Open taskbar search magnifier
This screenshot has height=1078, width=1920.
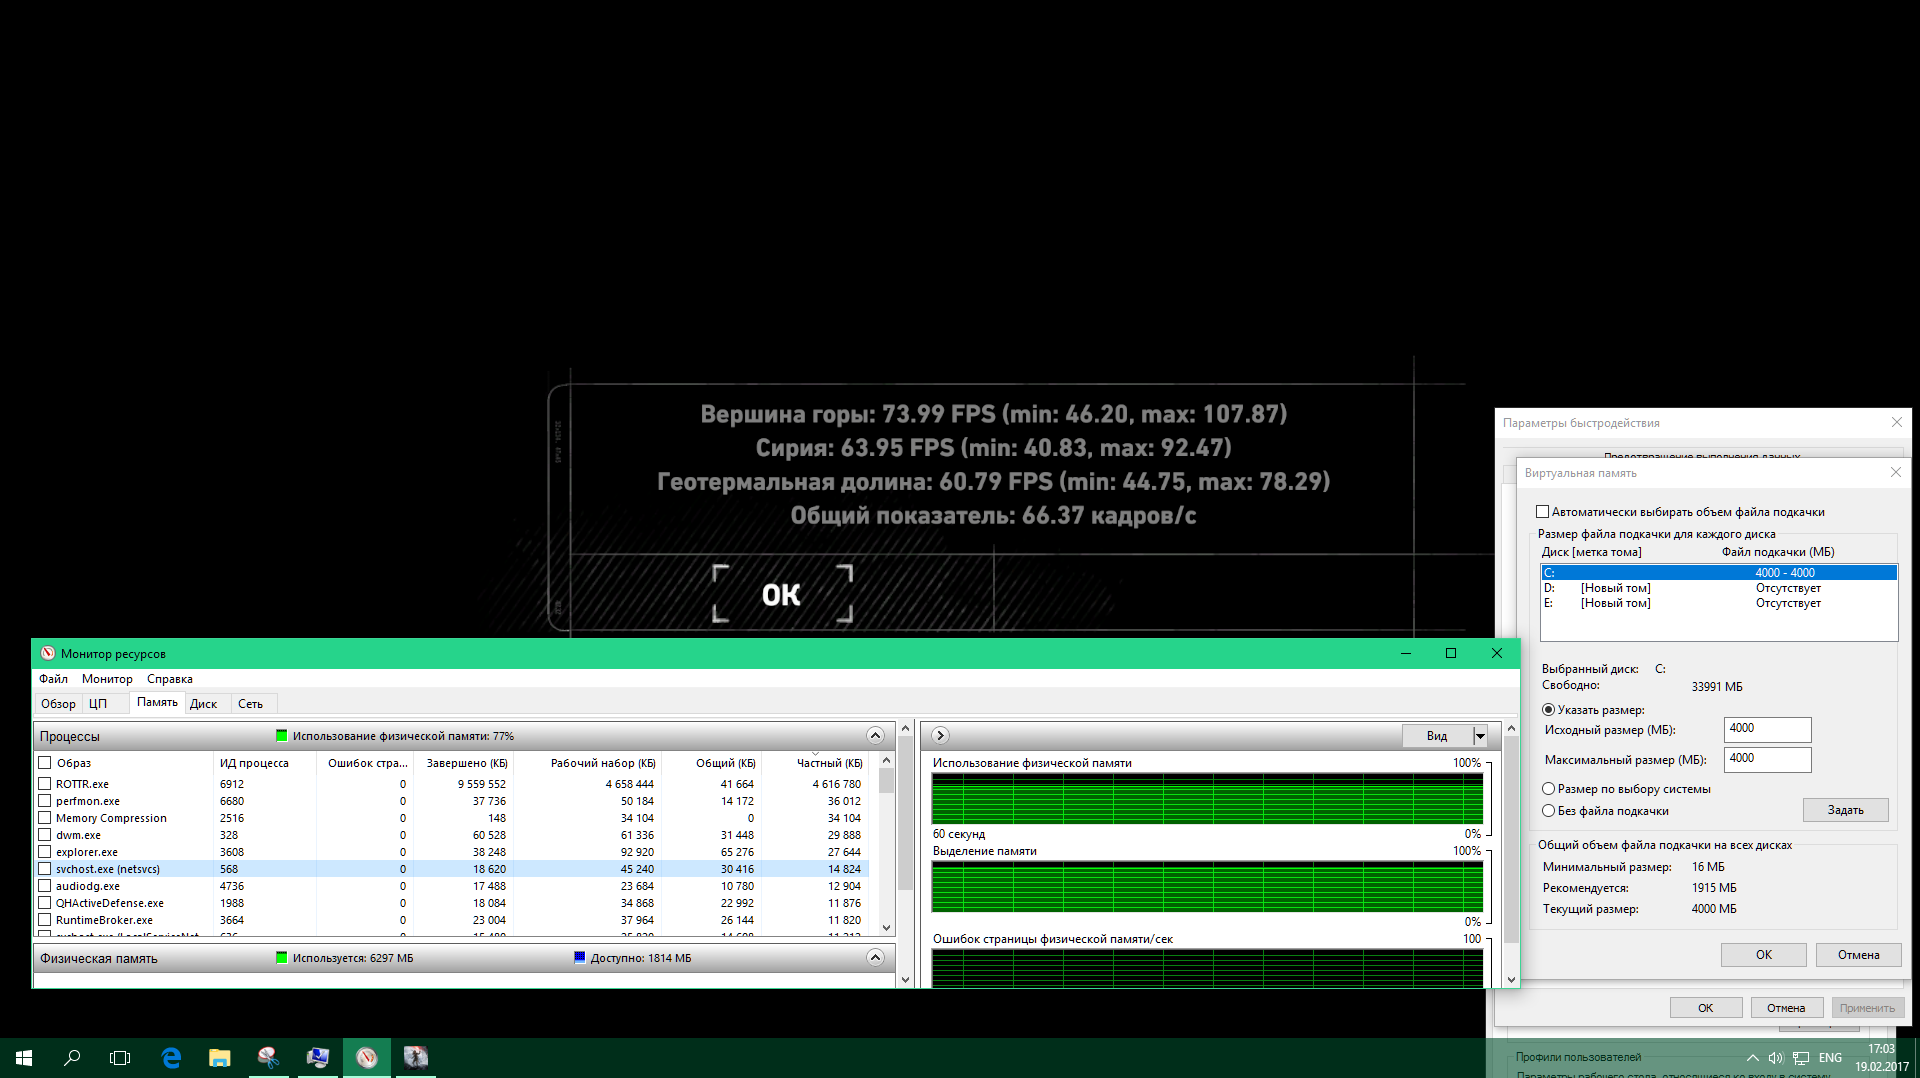pyautogui.click(x=72, y=1058)
